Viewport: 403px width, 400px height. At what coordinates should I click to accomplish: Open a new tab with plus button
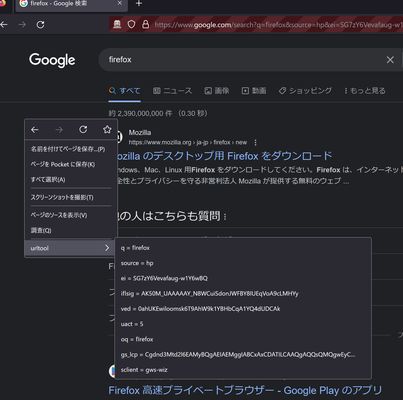139,4
